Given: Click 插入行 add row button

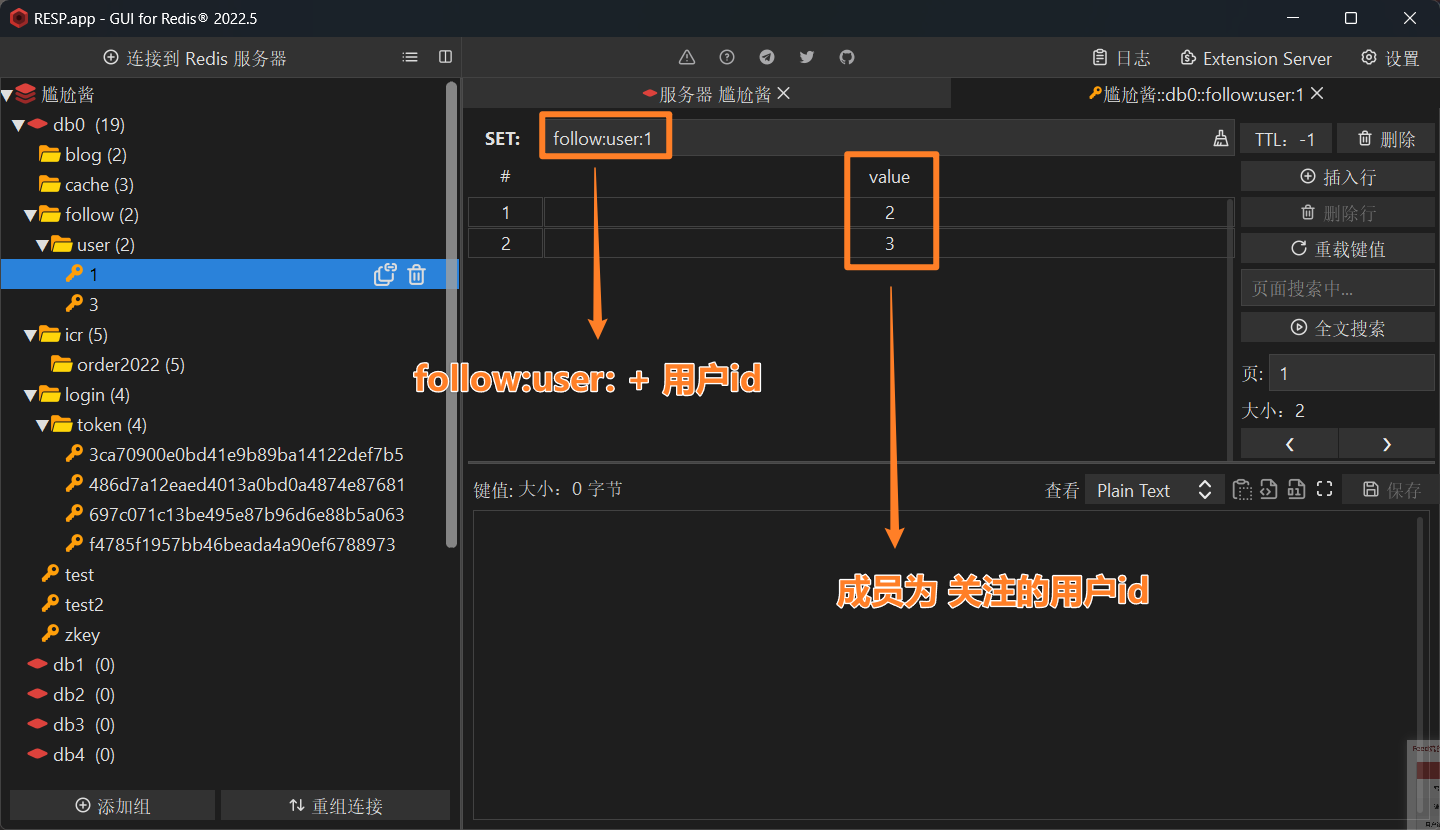Looking at the screenshot, I should point(1338,177).
